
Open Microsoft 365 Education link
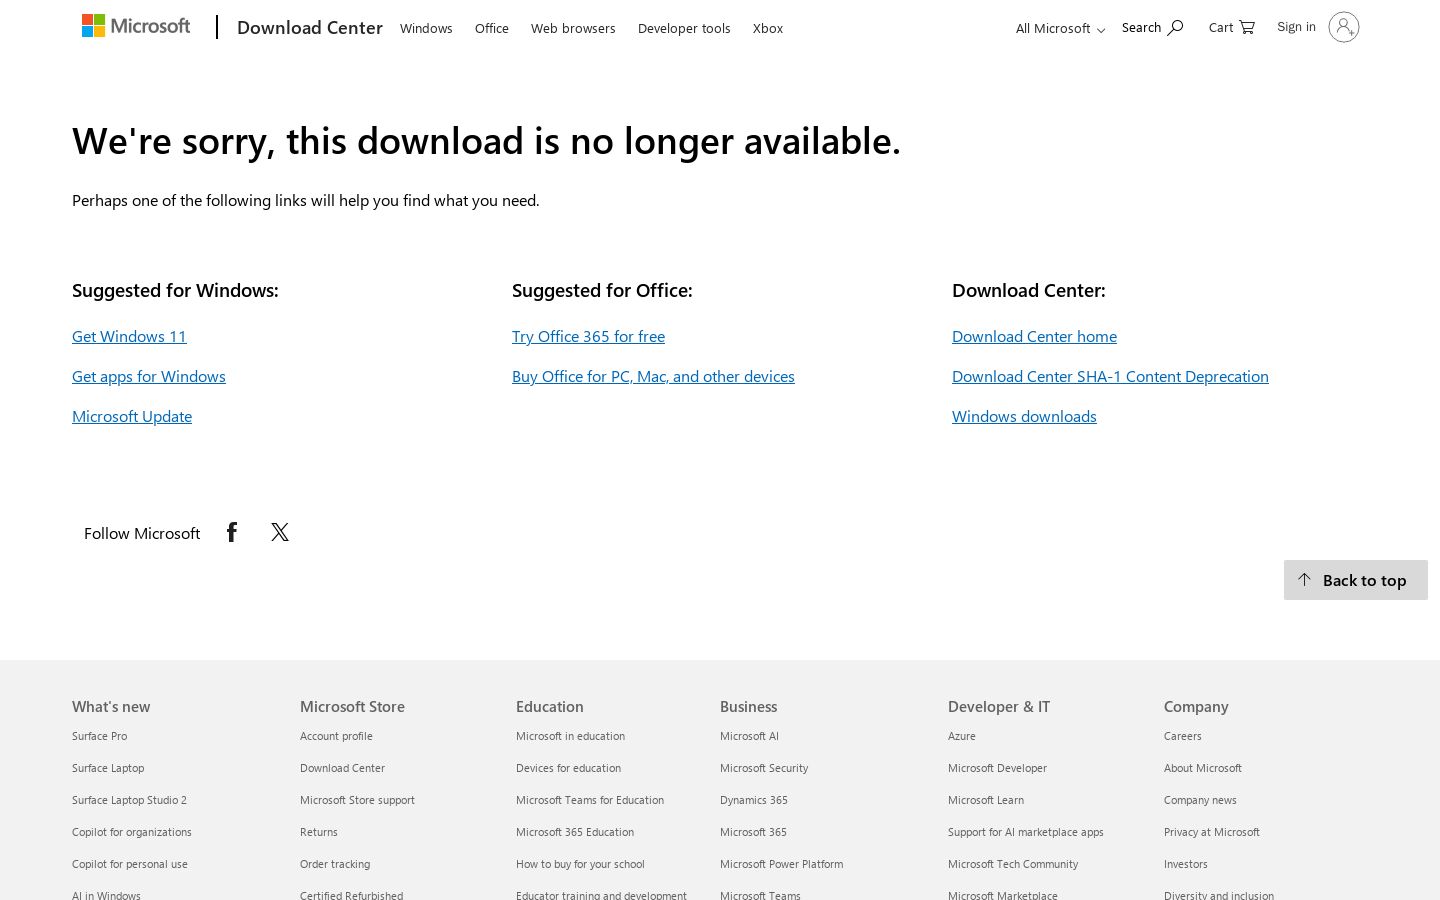point(575,832)
